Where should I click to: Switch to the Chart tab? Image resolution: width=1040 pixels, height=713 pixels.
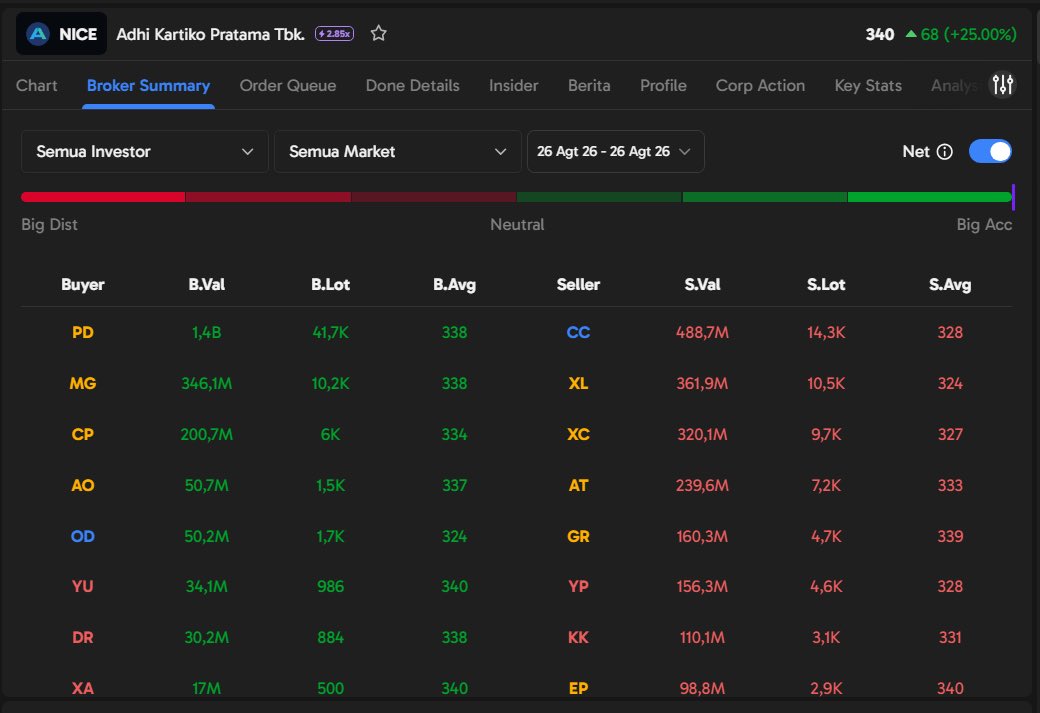[x=36, y=86]
